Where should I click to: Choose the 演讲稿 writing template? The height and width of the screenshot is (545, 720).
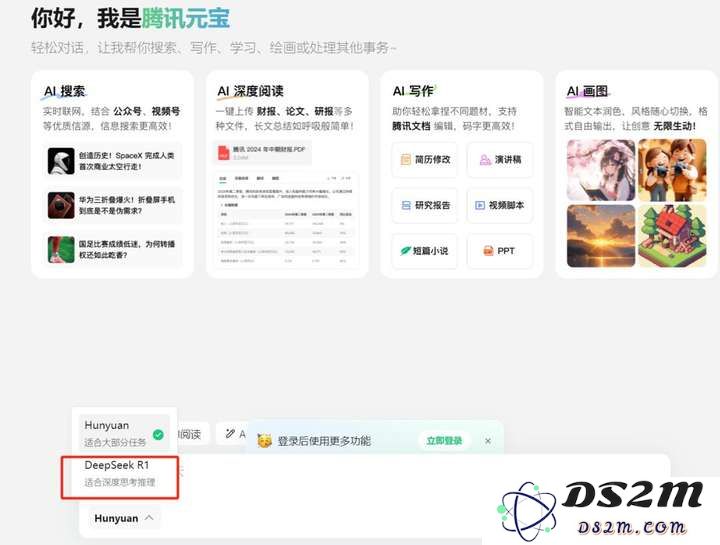tap(500, 159)
